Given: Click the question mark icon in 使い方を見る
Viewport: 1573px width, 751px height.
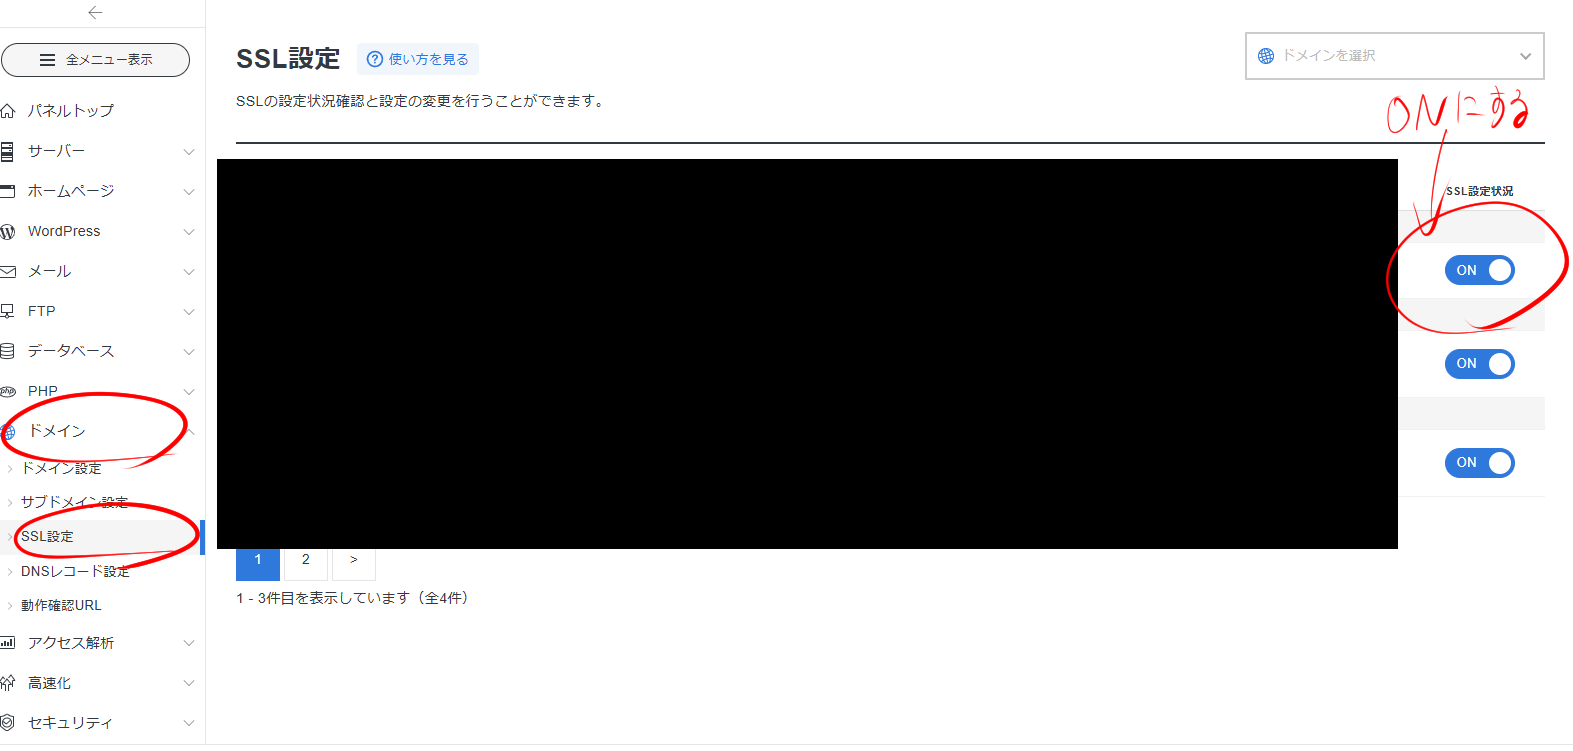Looking at the screenshot, I should pos(375,59).
